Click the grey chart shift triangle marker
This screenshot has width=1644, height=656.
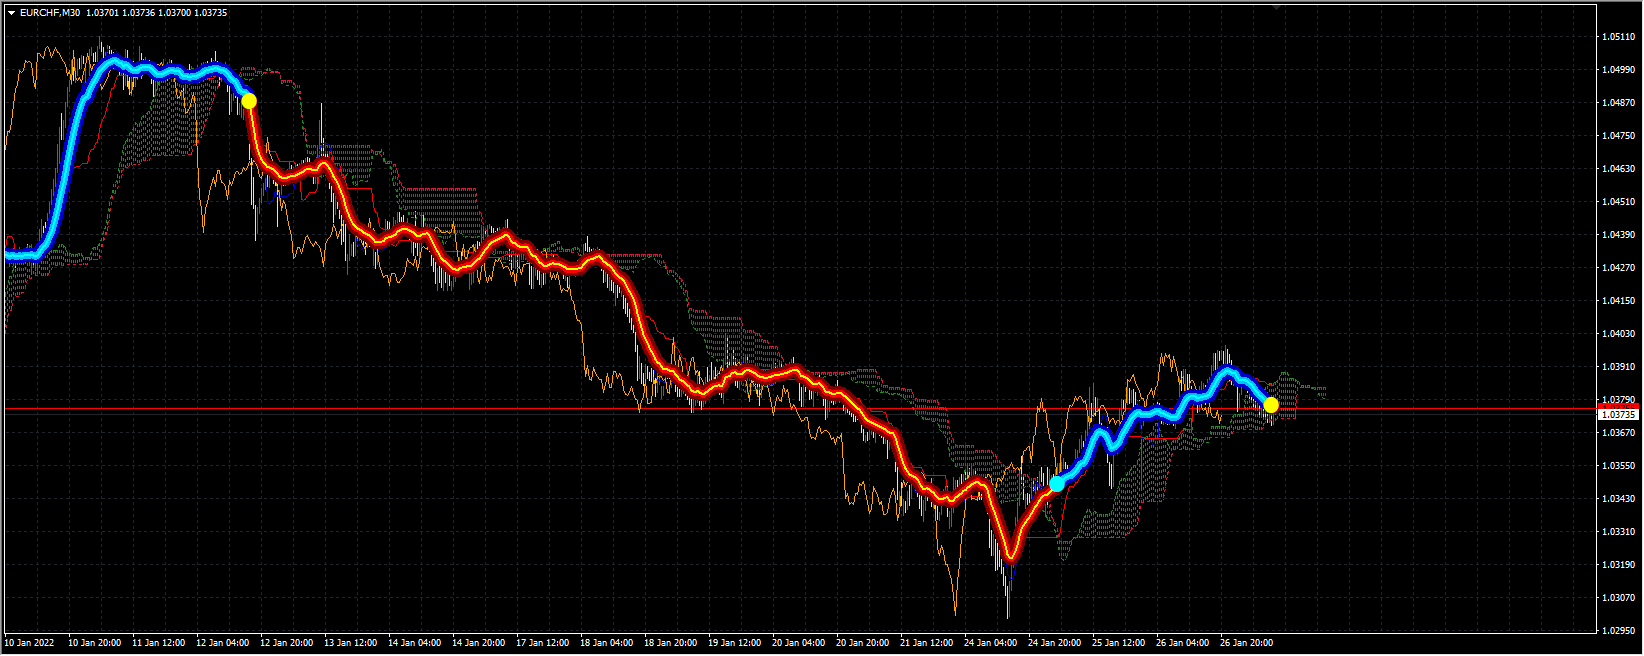[1276, 7]
